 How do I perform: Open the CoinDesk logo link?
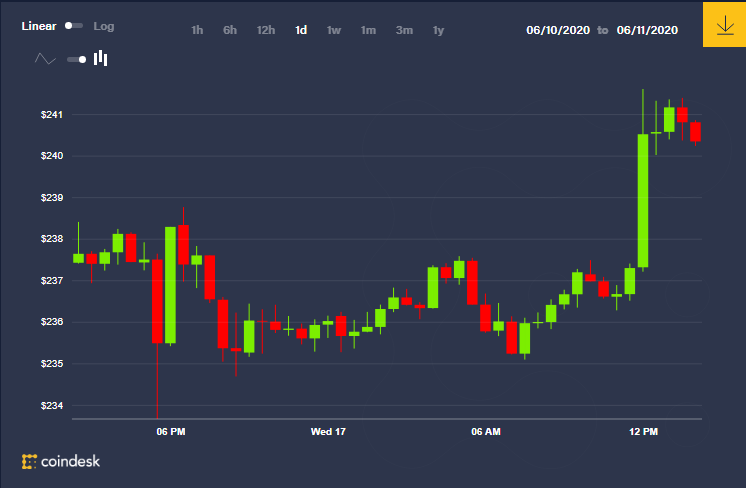coord(61,461)
